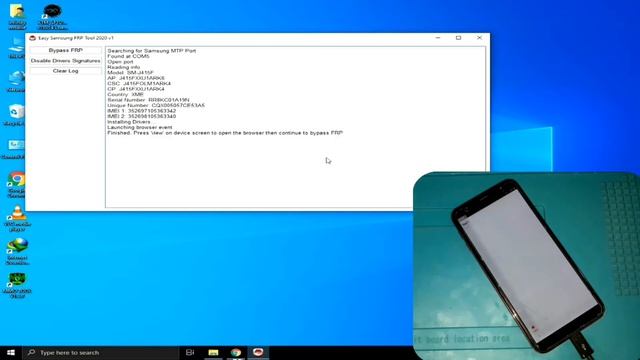Switch to Chrome on the taskbar

coord(236,353)
